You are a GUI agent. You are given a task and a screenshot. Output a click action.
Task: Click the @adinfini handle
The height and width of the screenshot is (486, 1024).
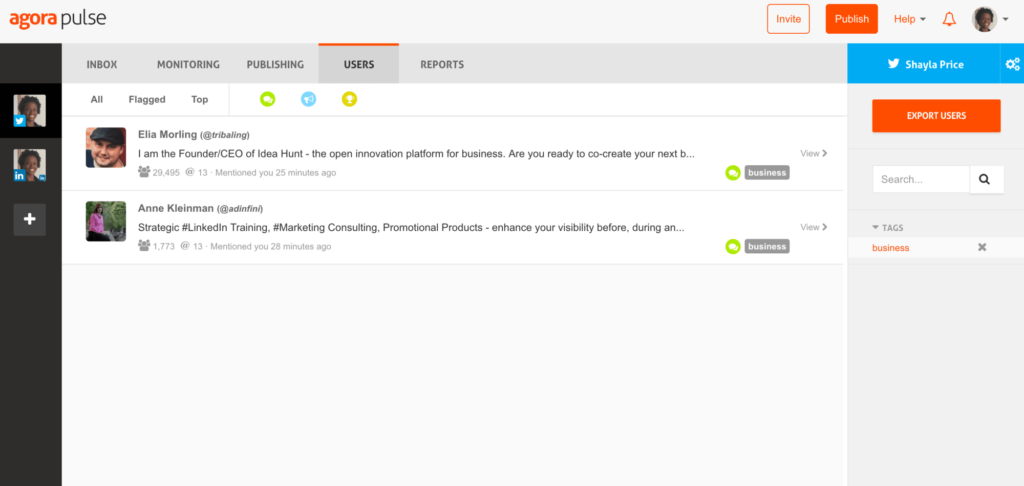[x=239, y=209]
